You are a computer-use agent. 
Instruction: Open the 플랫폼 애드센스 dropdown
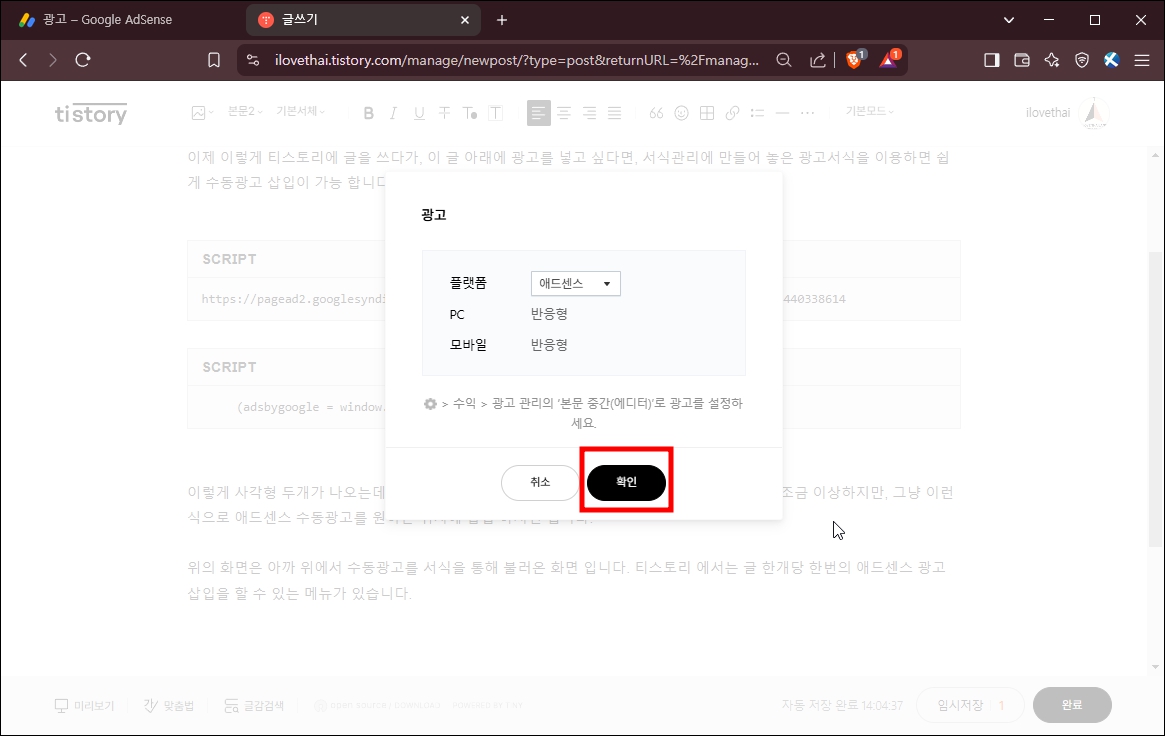[x=575, y=283]
